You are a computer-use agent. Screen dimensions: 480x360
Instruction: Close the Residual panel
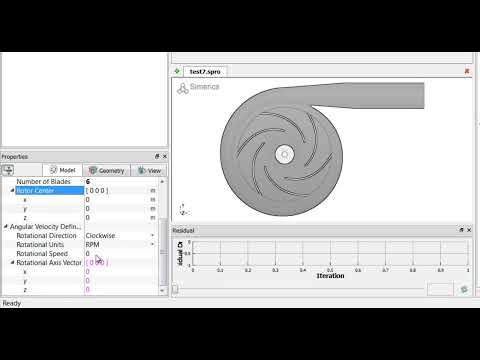click(x=469, y=230)
